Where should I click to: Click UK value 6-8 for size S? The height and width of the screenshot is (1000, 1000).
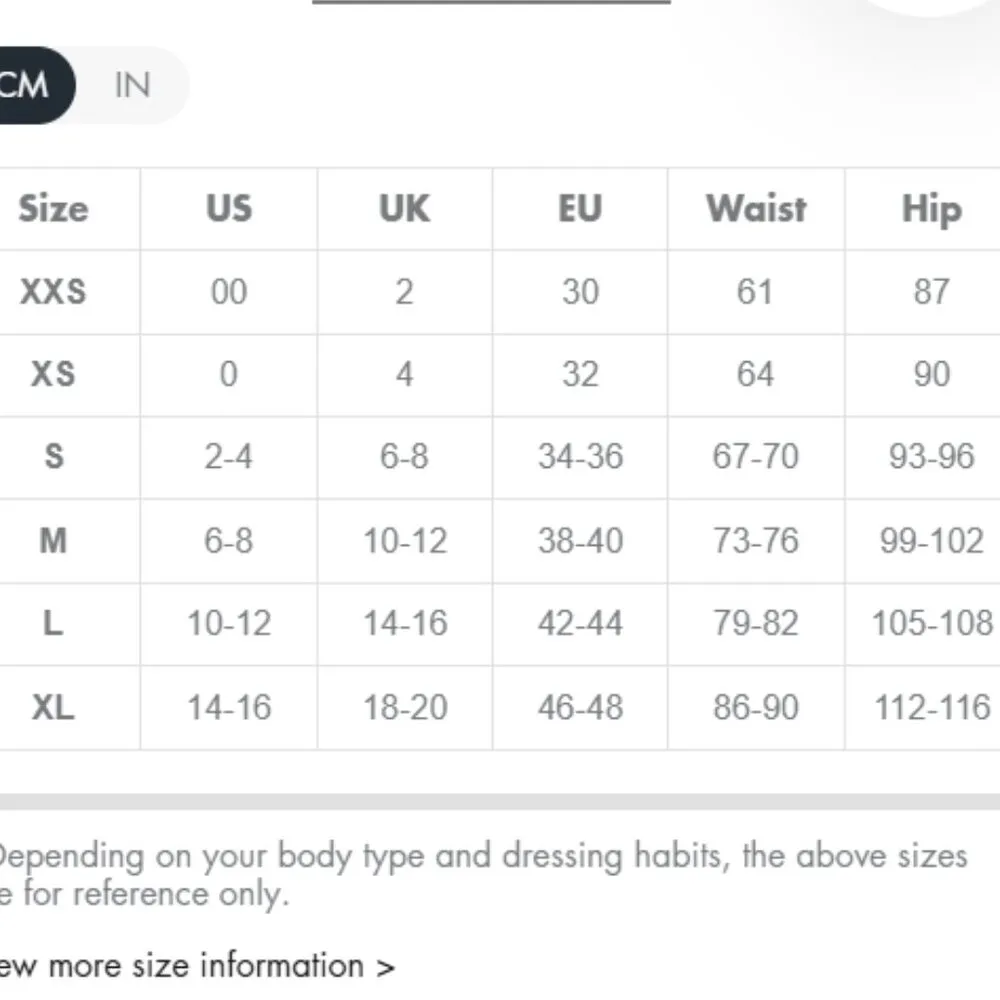[404, 457]
